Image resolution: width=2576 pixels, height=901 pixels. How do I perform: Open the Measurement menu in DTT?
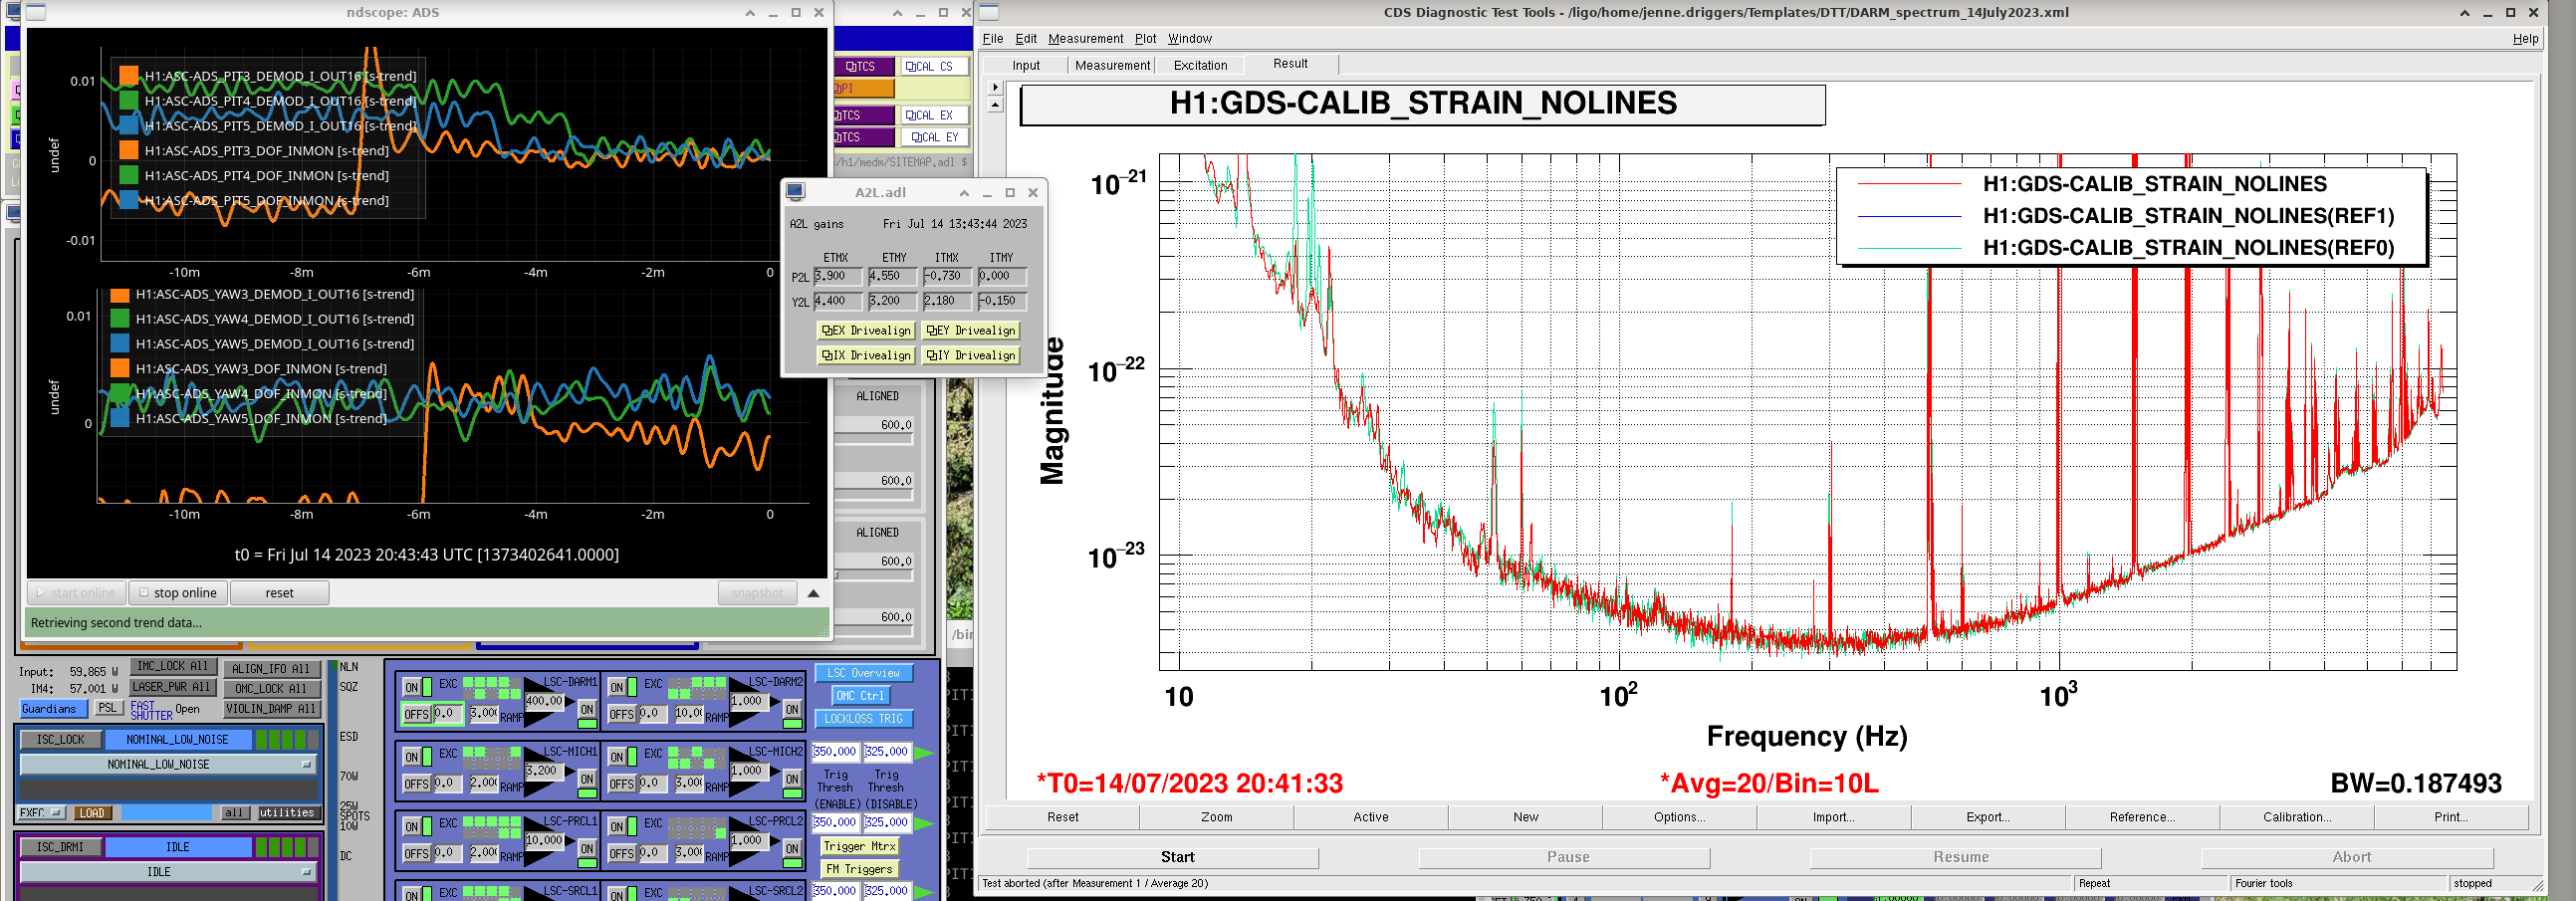[1085, 39]
